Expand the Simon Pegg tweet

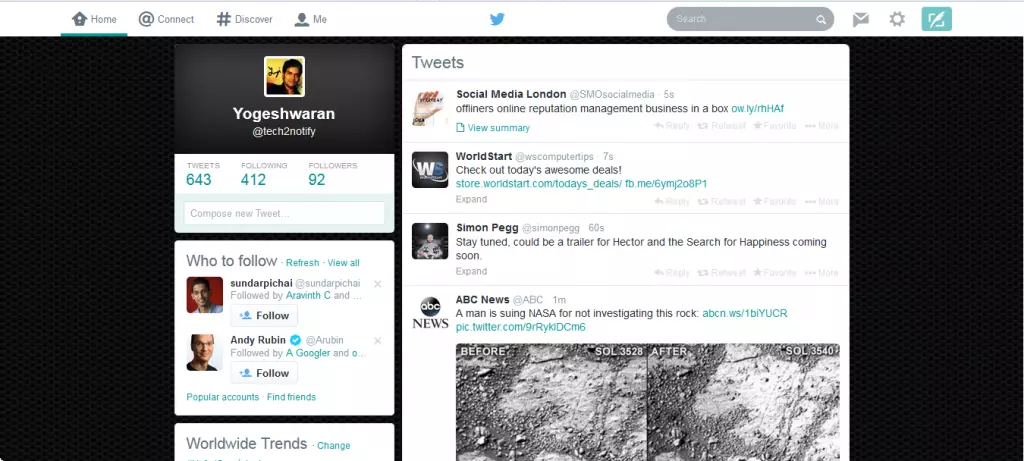[472, 271]
